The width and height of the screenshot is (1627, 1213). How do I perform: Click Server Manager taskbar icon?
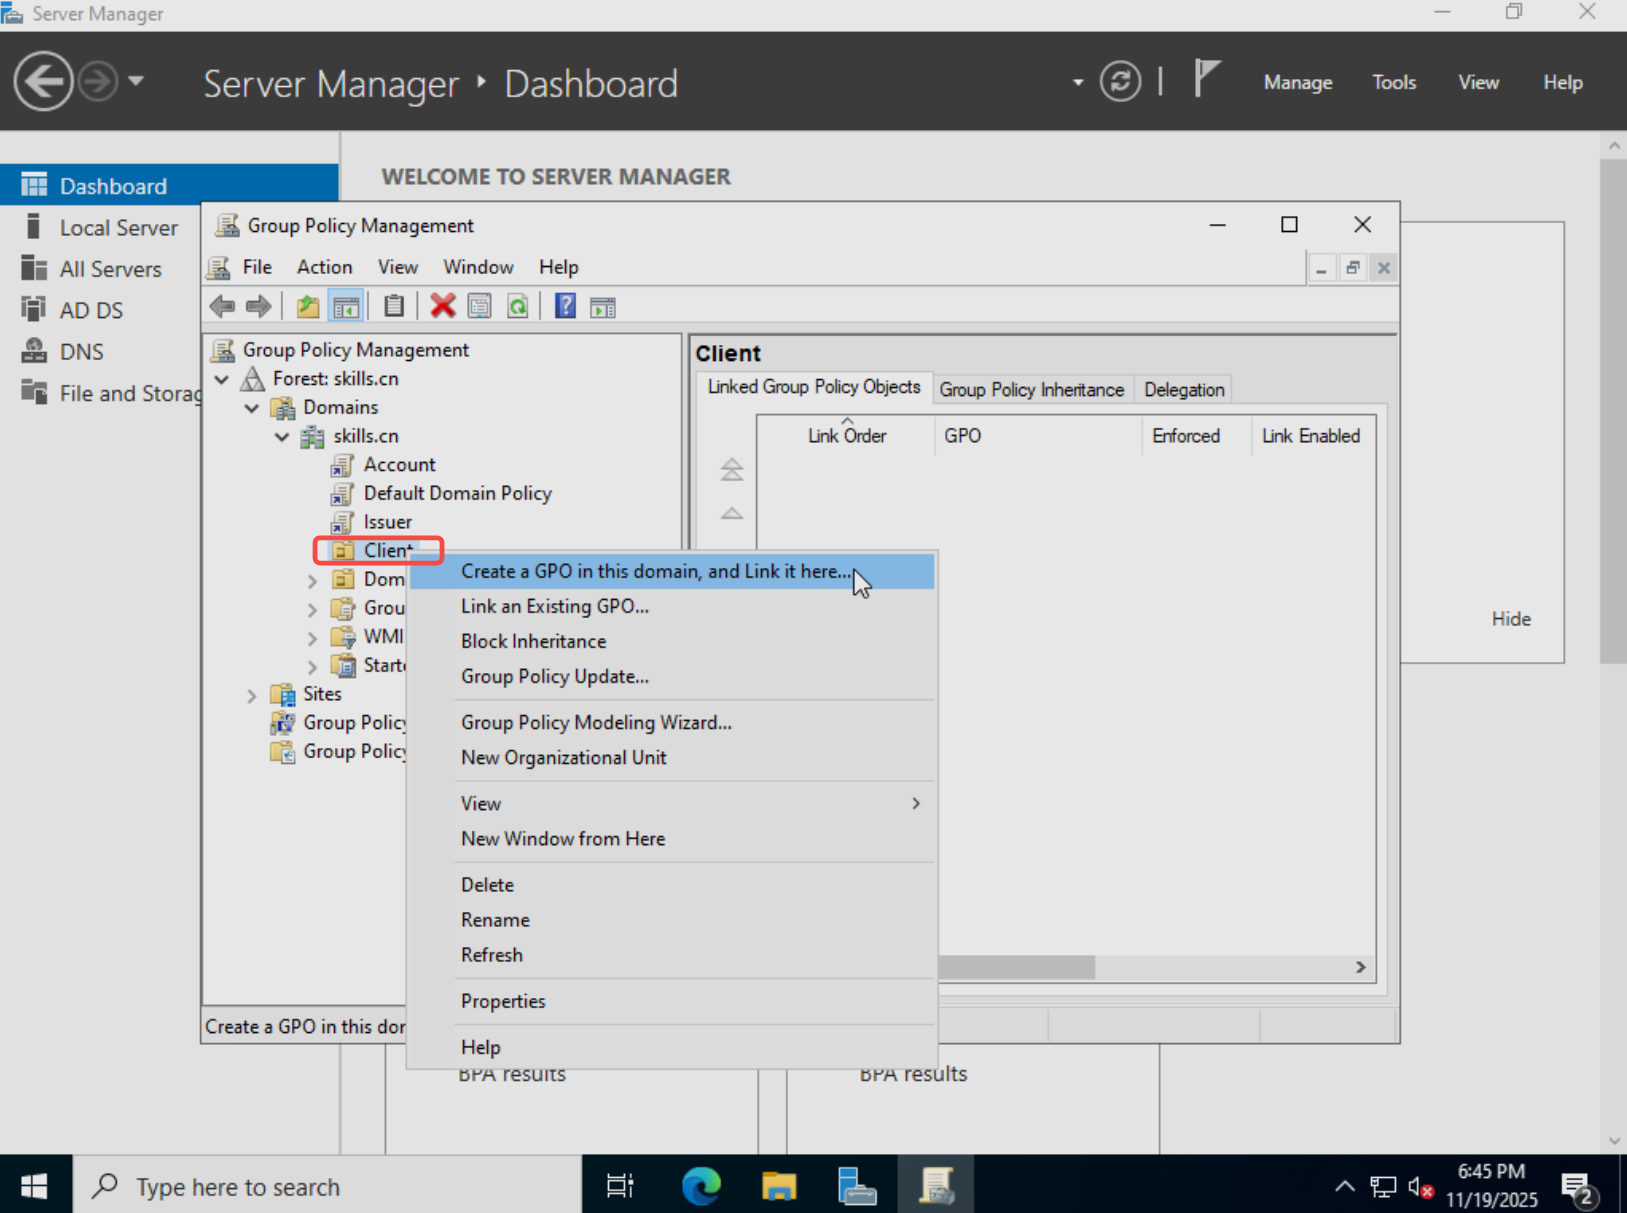click(x=857, y=1186)
